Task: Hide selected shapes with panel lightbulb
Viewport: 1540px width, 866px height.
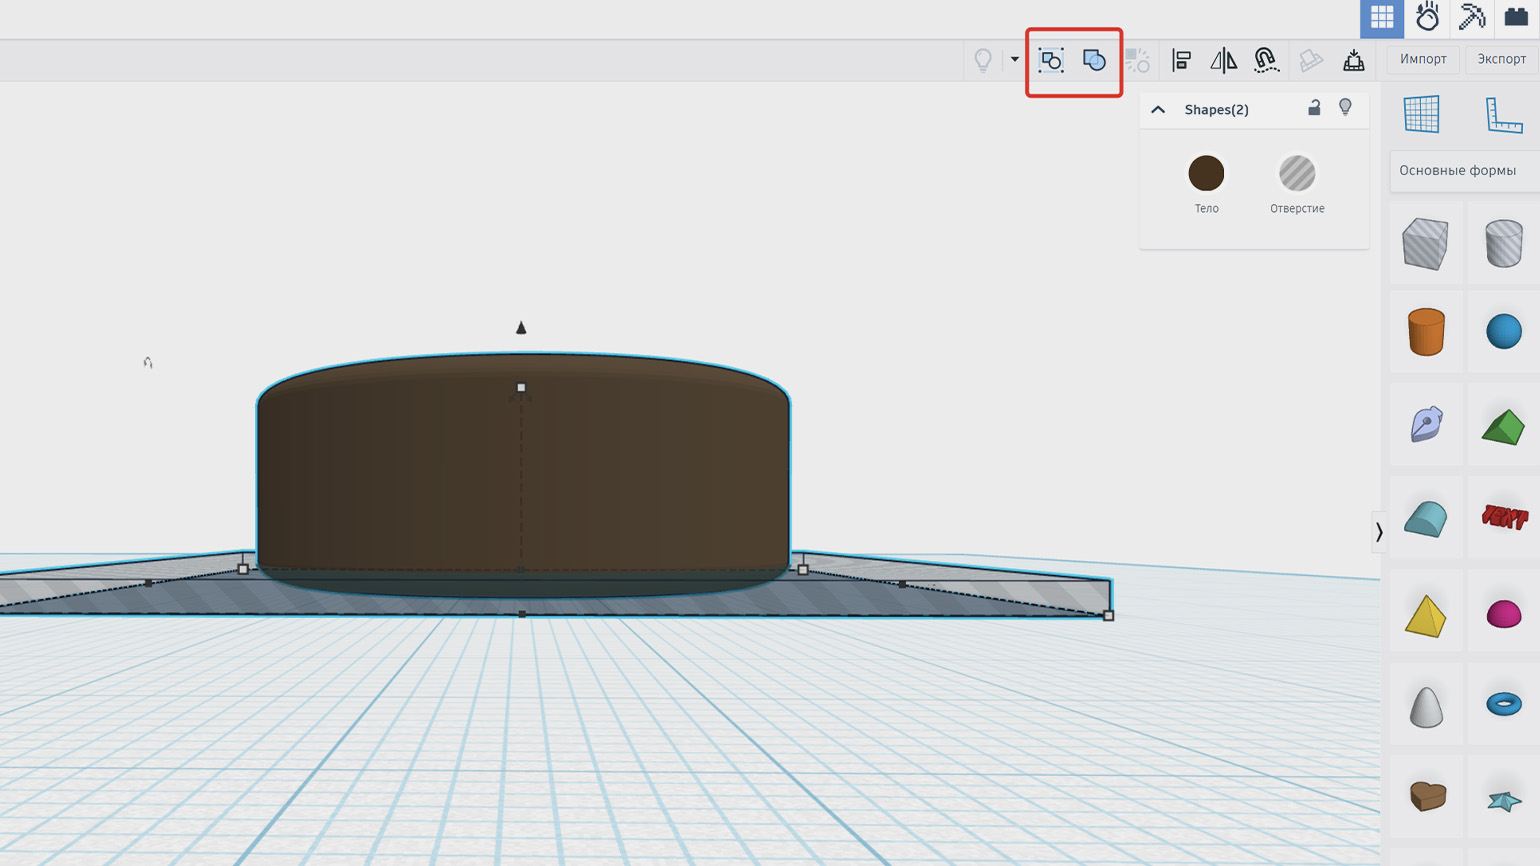Action: (x=1345, y=108)
